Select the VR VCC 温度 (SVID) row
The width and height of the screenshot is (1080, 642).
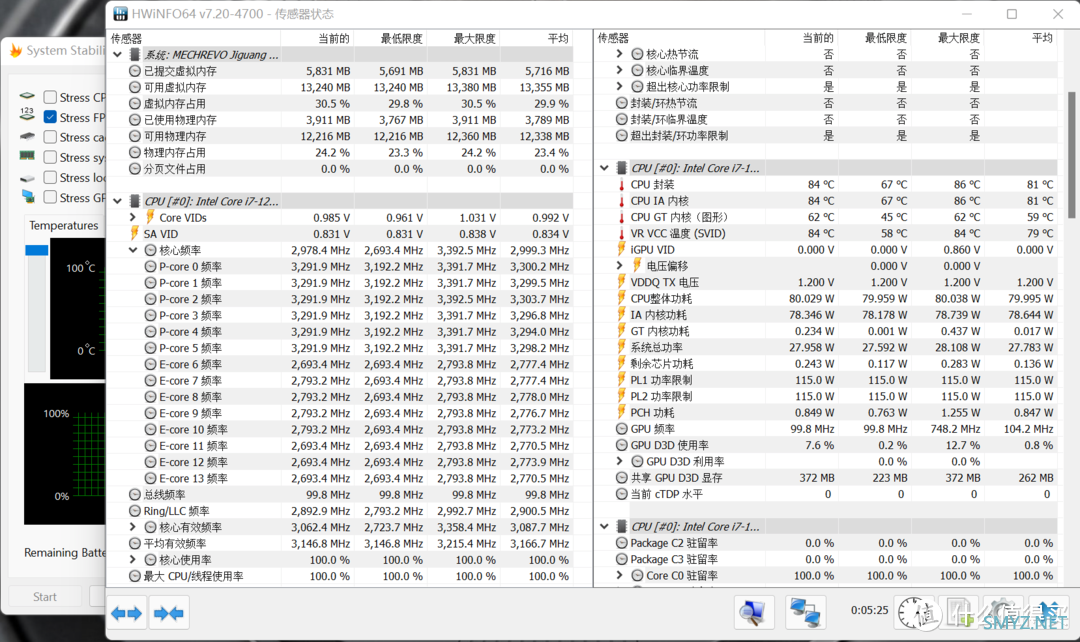pyautogui.click(x=826, y=234)
